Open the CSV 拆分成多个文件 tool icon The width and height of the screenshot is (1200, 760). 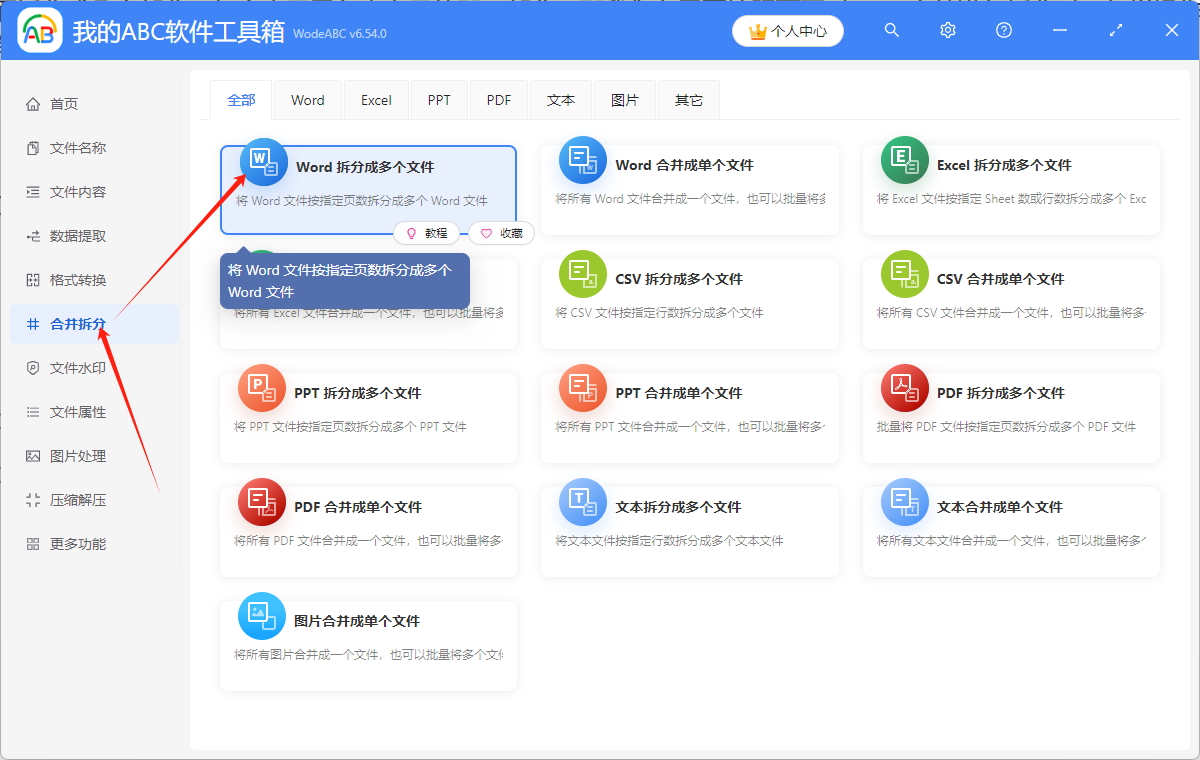click(583, 274)
